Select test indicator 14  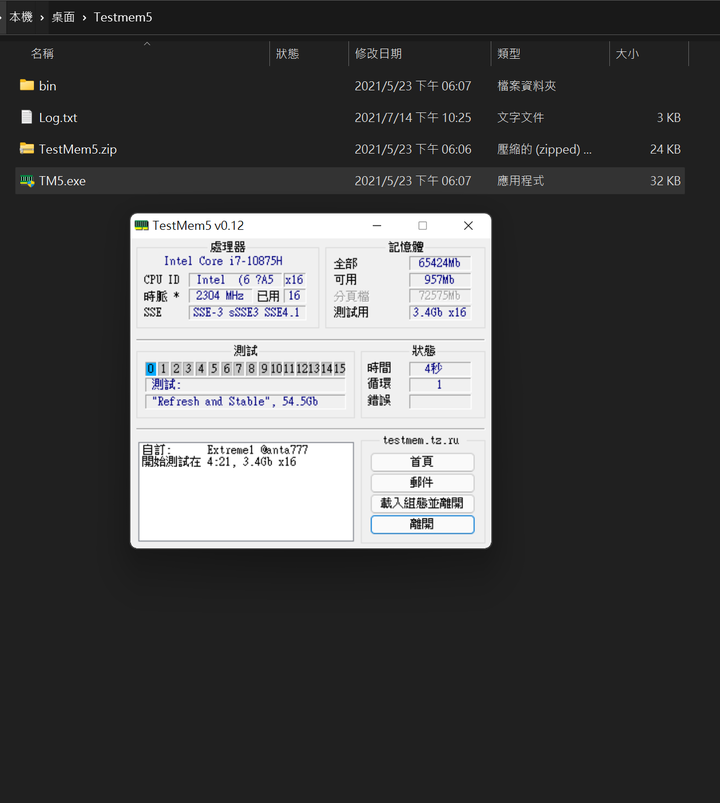[x=326, y=368]
